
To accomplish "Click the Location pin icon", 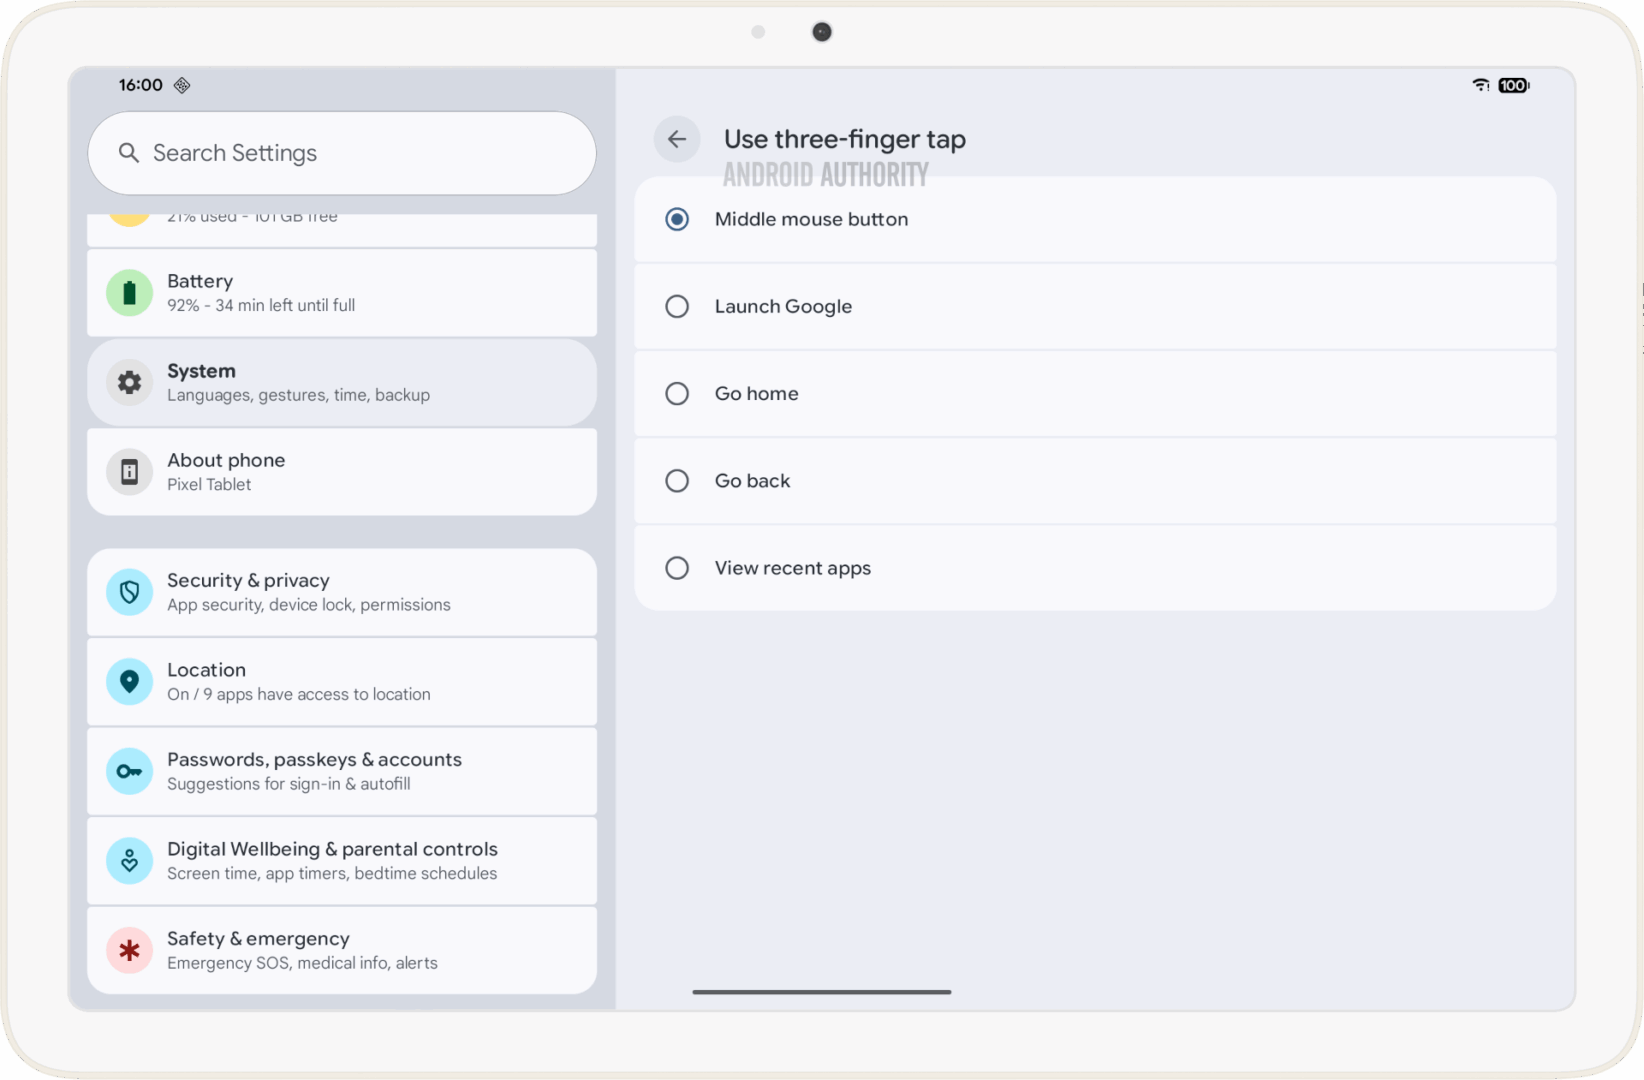I will (x=129, y=682).
